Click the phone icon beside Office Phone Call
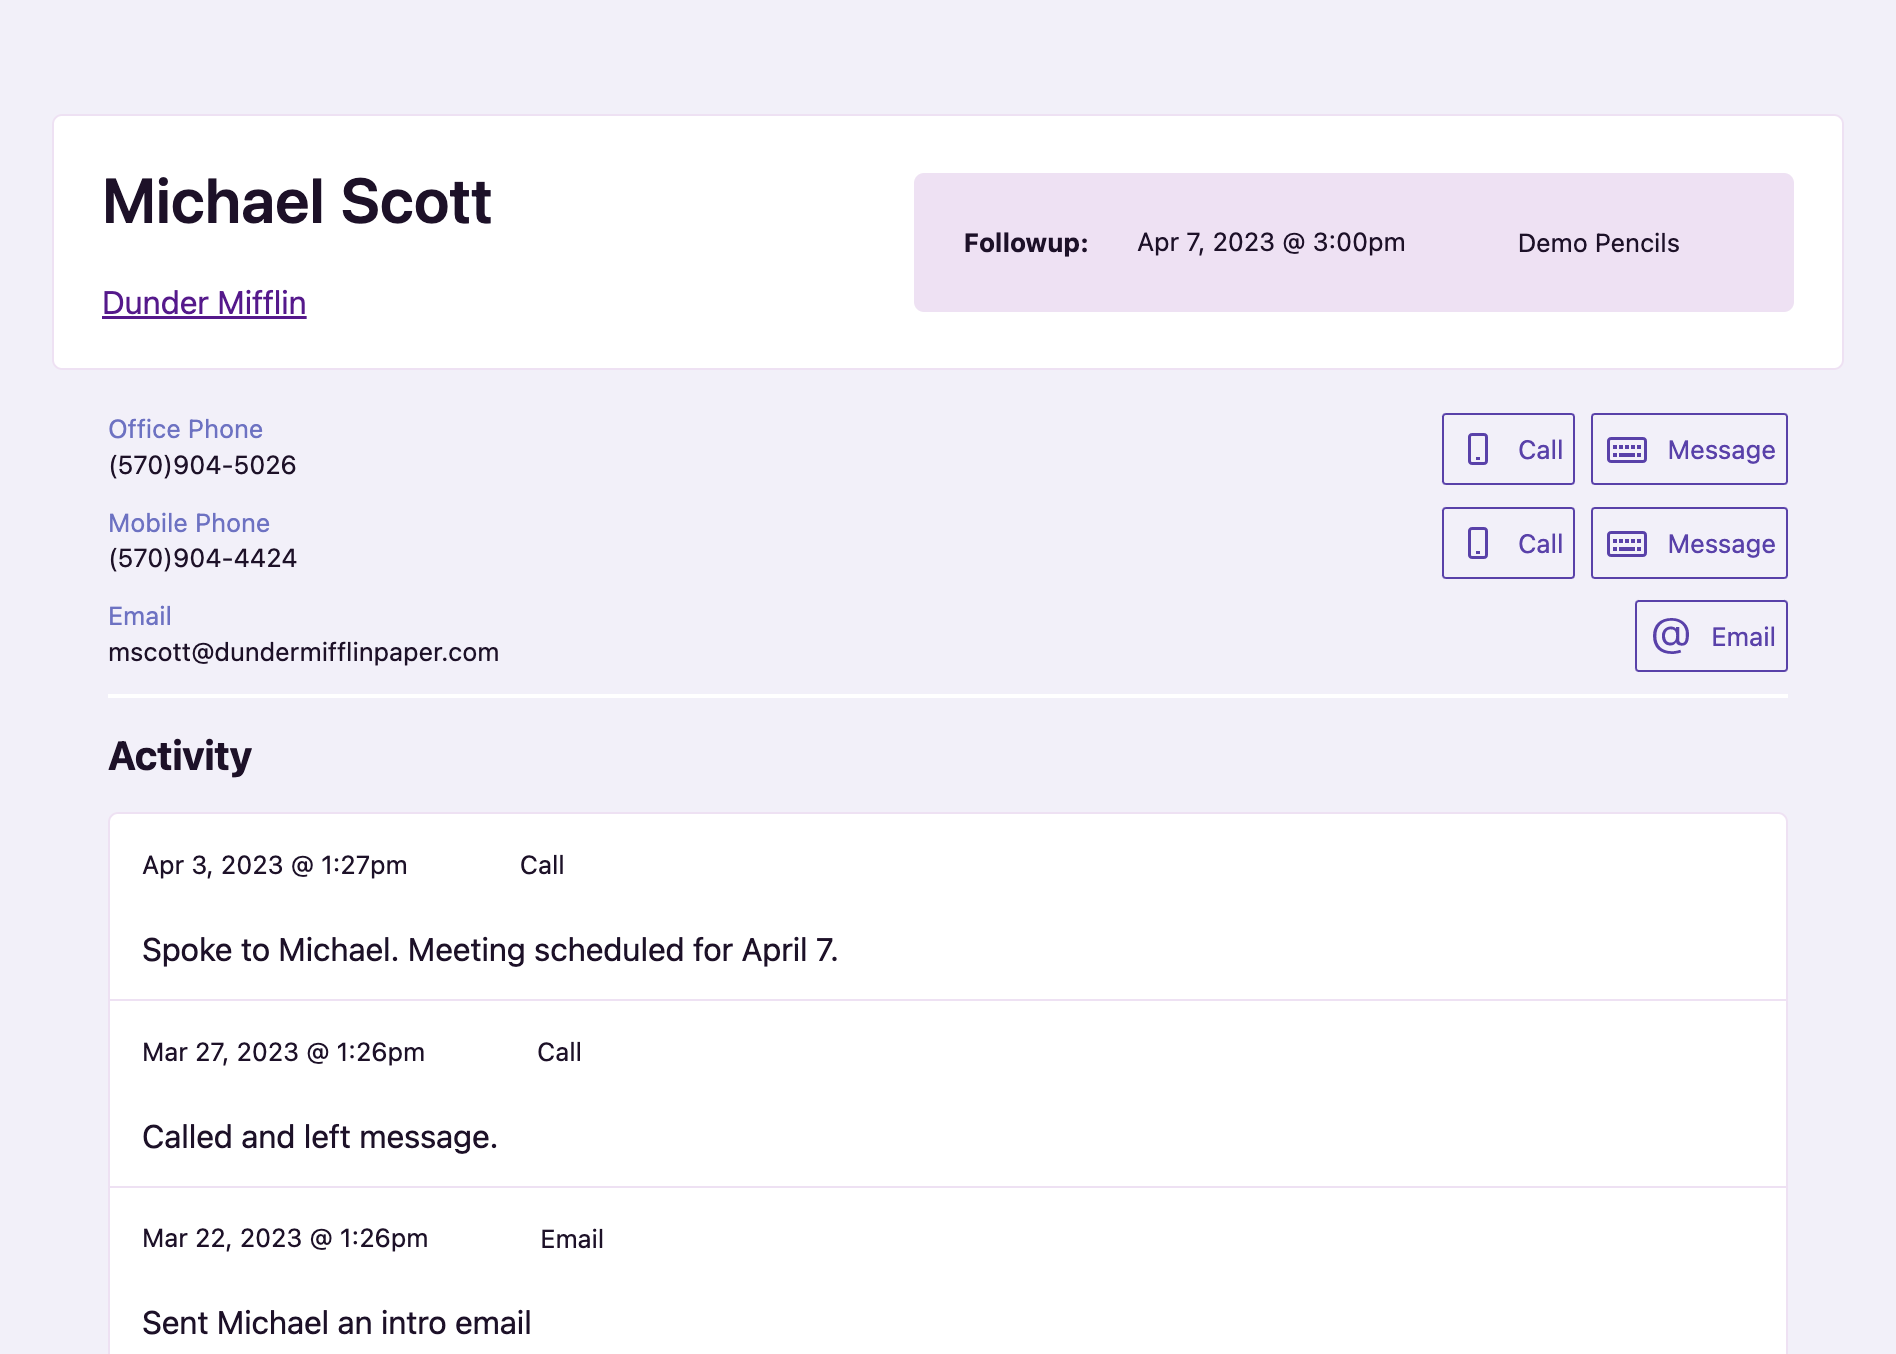This screenshot has height=1354, width=1896. pos(1477,449)
